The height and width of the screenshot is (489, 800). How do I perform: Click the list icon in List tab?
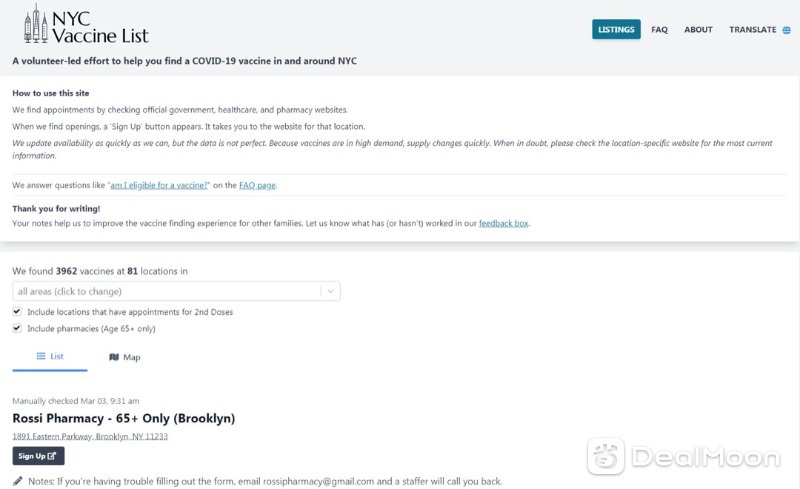(41, 356)
